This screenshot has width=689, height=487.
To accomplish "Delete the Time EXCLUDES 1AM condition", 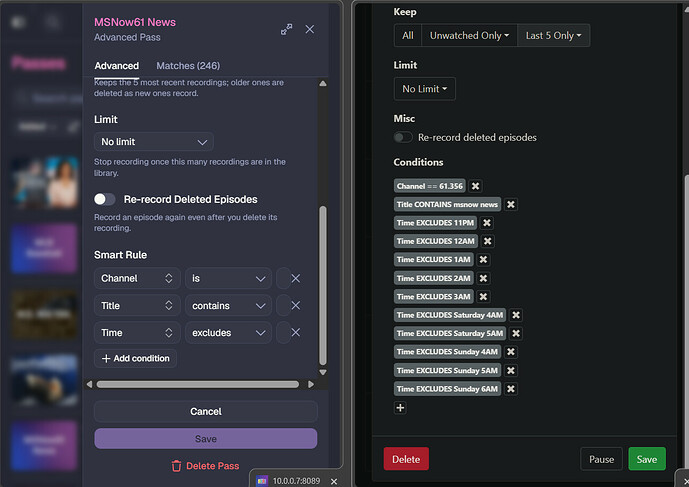I will click(483, 259).
